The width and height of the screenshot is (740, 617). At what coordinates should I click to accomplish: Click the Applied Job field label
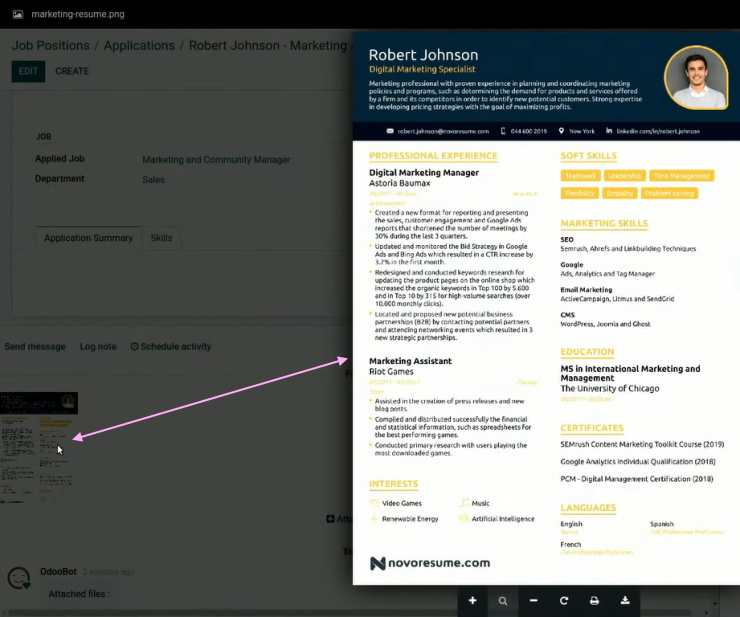[x=59, y=159]
